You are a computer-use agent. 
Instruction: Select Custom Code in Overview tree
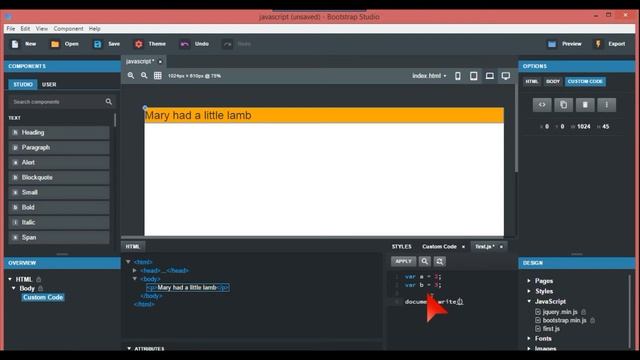tap(43, 297)
